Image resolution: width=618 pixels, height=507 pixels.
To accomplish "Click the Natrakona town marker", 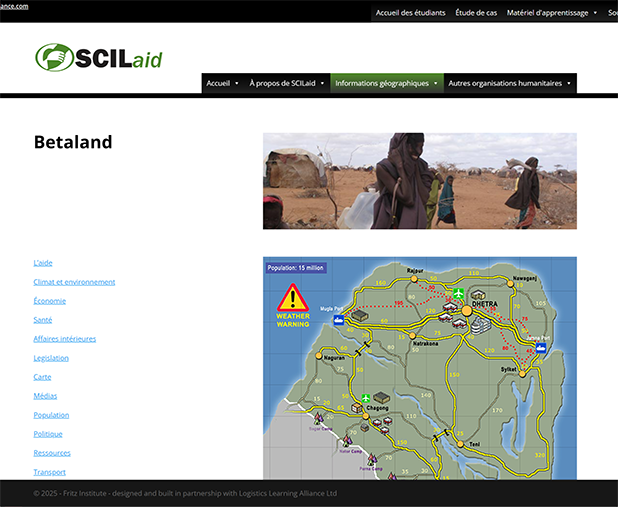I will tap(412, 336).
